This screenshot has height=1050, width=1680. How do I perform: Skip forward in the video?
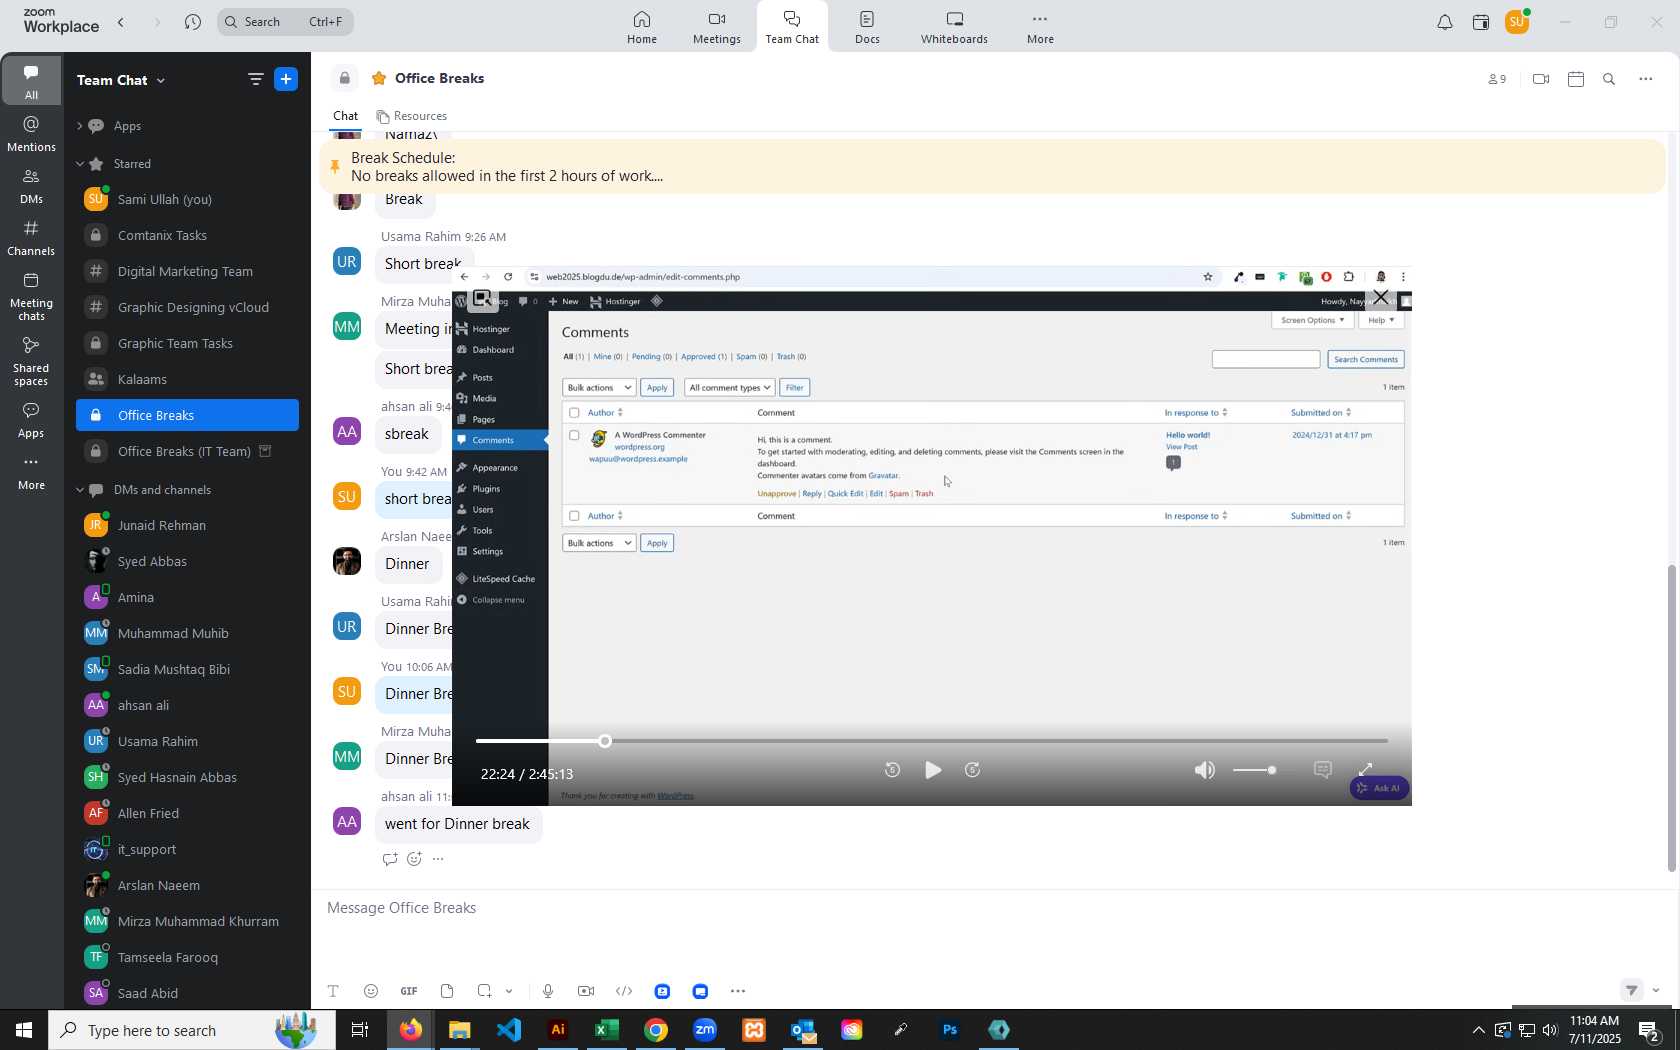pyautogui.click(x=973, y=770)
